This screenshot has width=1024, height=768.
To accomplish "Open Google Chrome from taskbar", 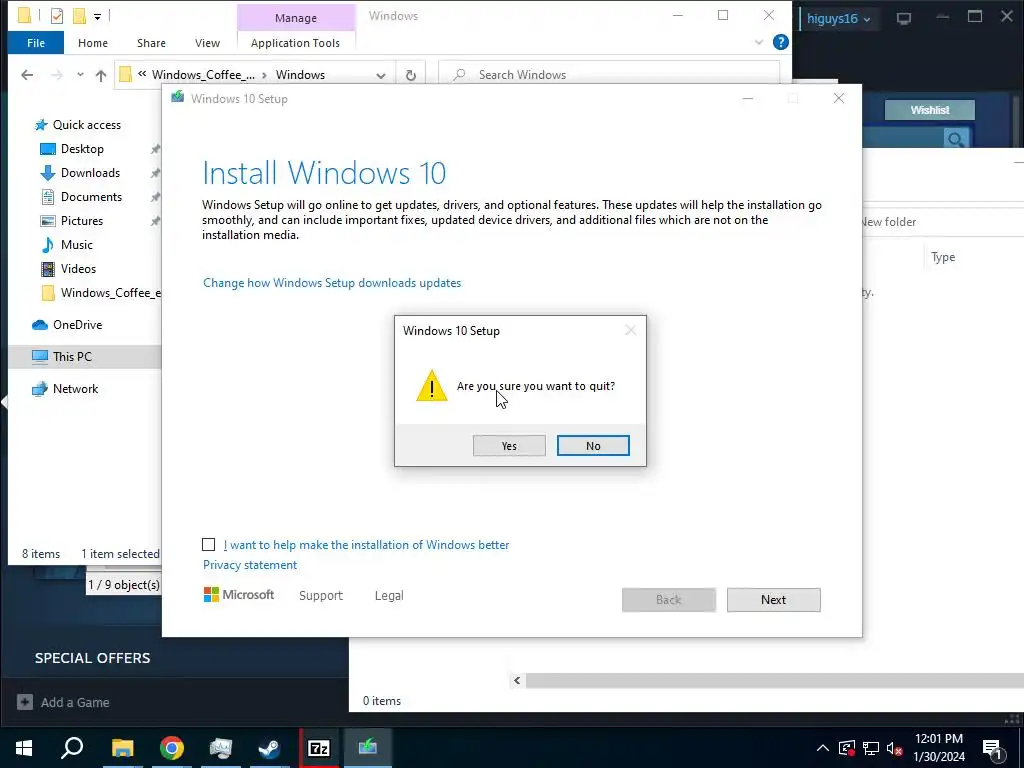I will coord(171,748).
